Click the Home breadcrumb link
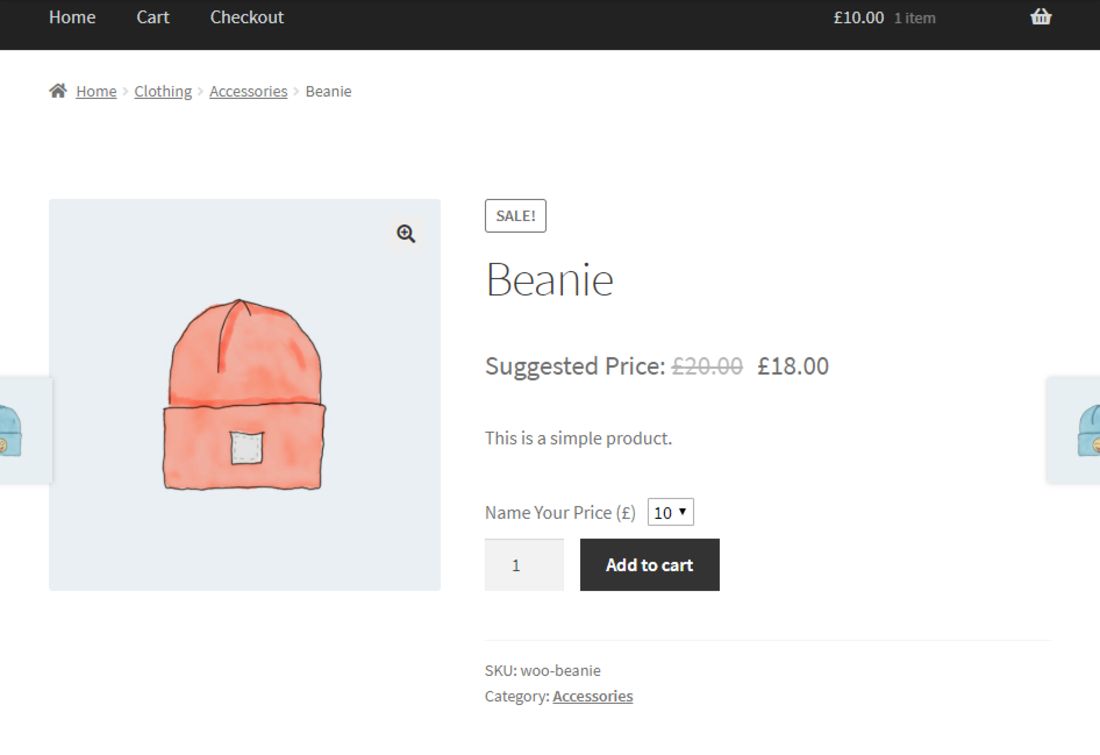Viewport: 1100px width, 755px height. click(x=96, y=91)
